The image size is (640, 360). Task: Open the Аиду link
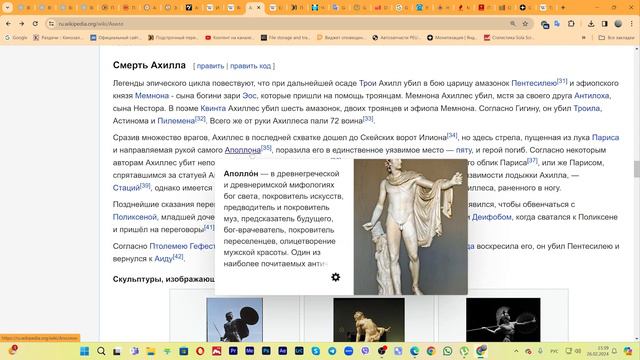tap(163, 259)
